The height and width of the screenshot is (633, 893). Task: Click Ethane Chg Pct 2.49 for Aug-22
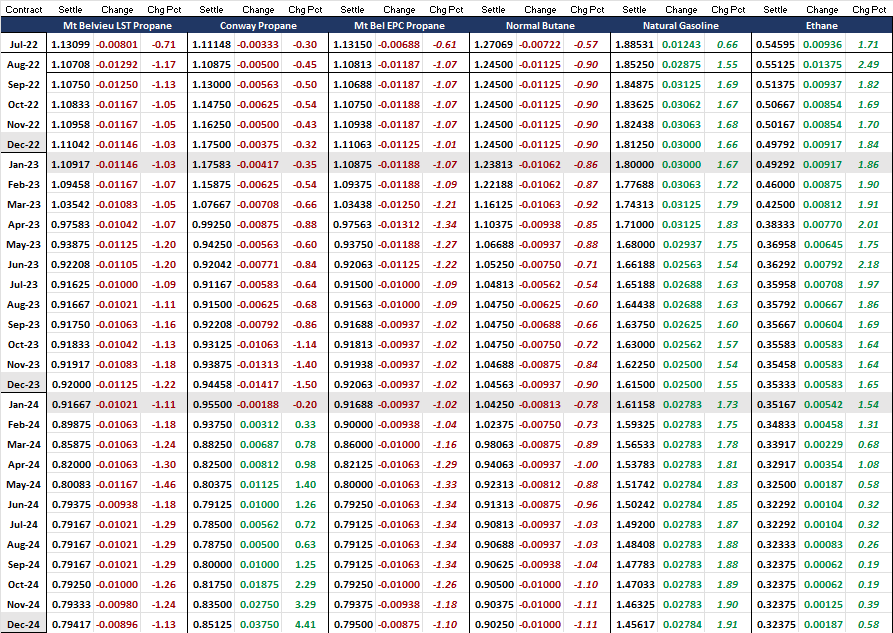pos(869,64)
